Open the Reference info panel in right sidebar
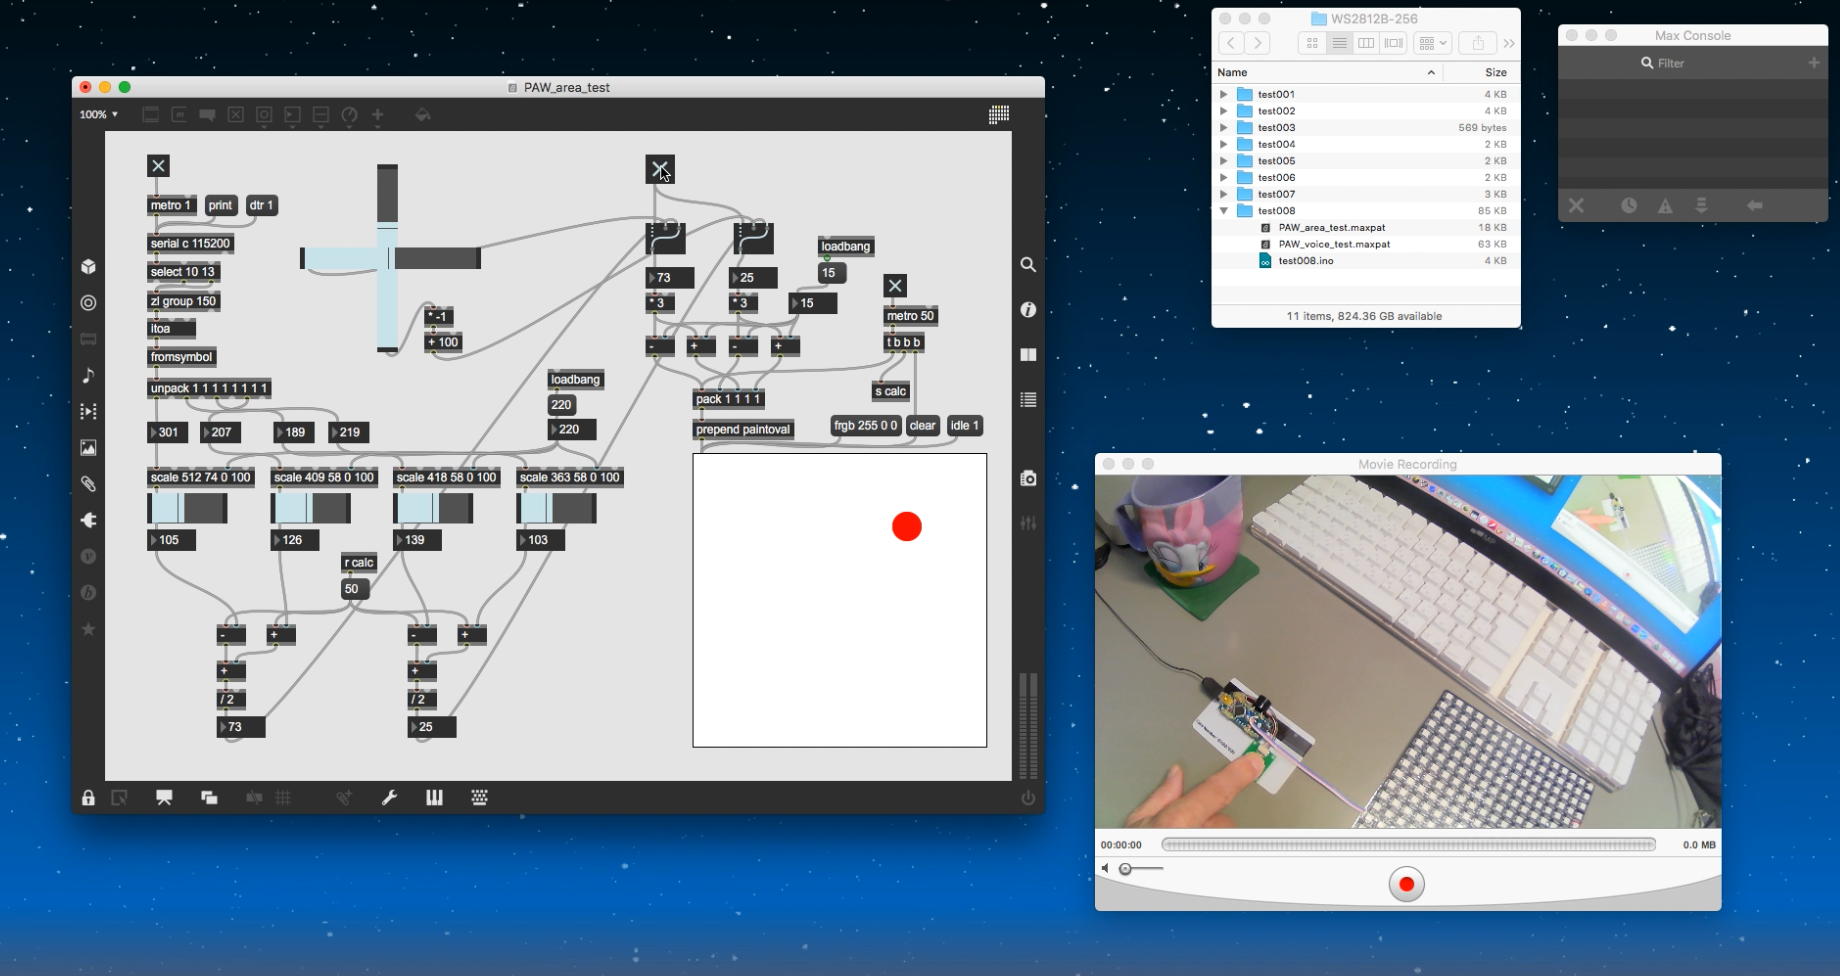This screenshot has height=976, width=1840. tap(1028, 310)
